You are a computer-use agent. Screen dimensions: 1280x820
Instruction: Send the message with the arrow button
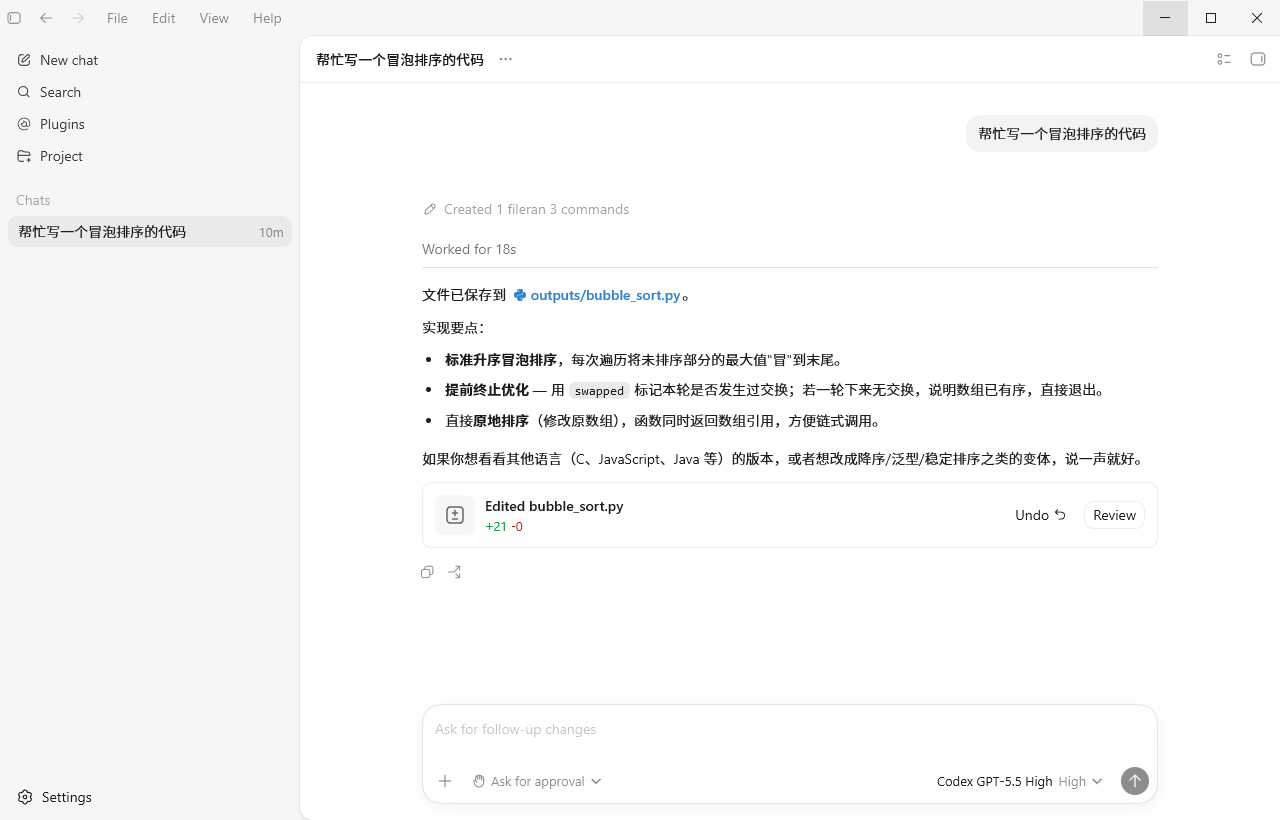(1135, 781)
